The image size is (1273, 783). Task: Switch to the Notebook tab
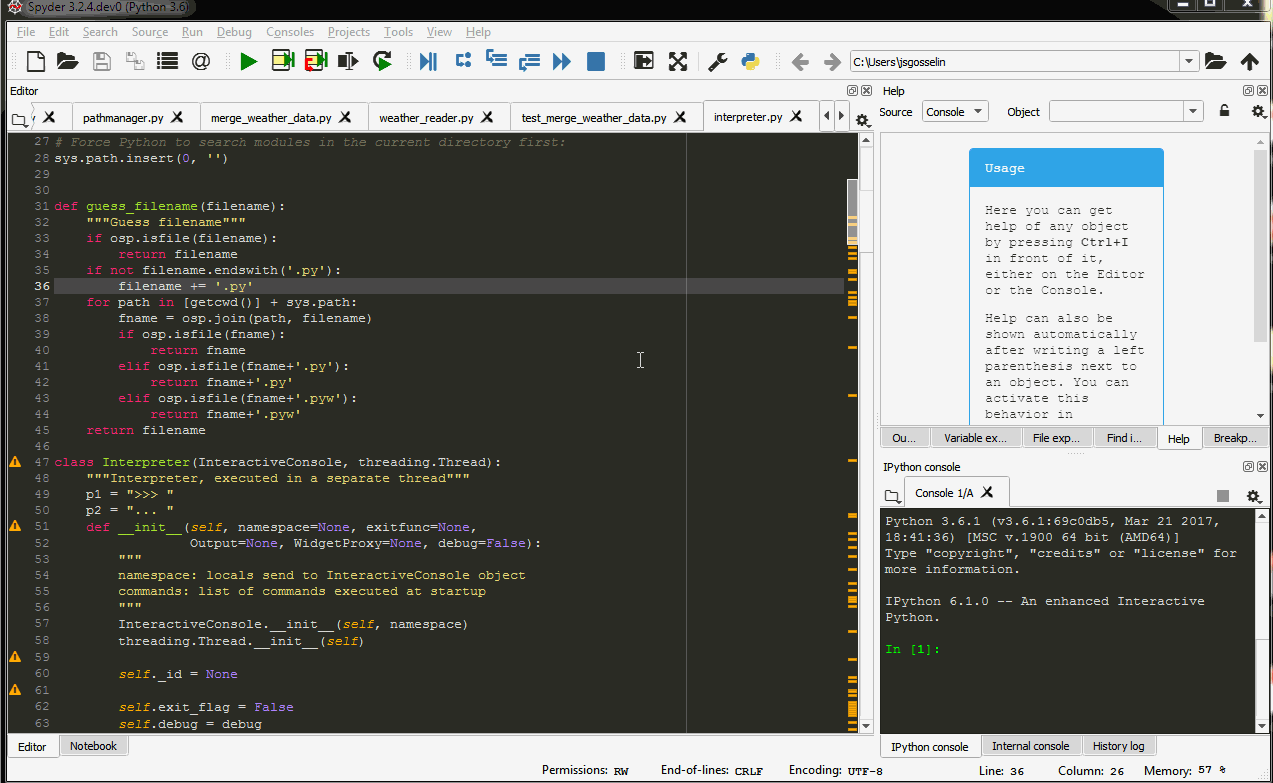point(93,746)
